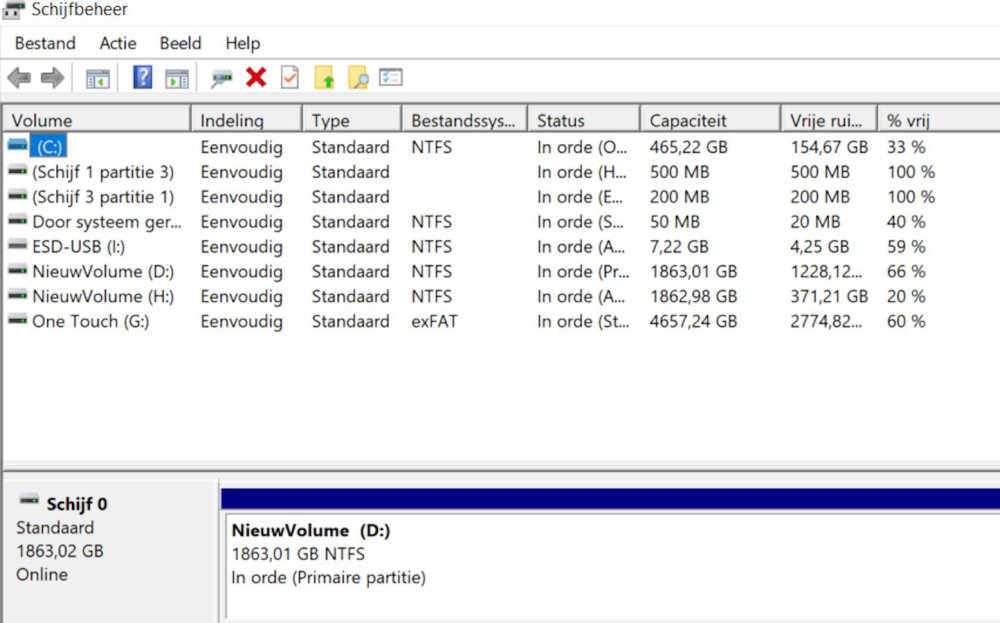Click the yellow folder with green arrow icon
This screenshot has height=623, width=1000.
pyautogui.click(x=324, y=78)
